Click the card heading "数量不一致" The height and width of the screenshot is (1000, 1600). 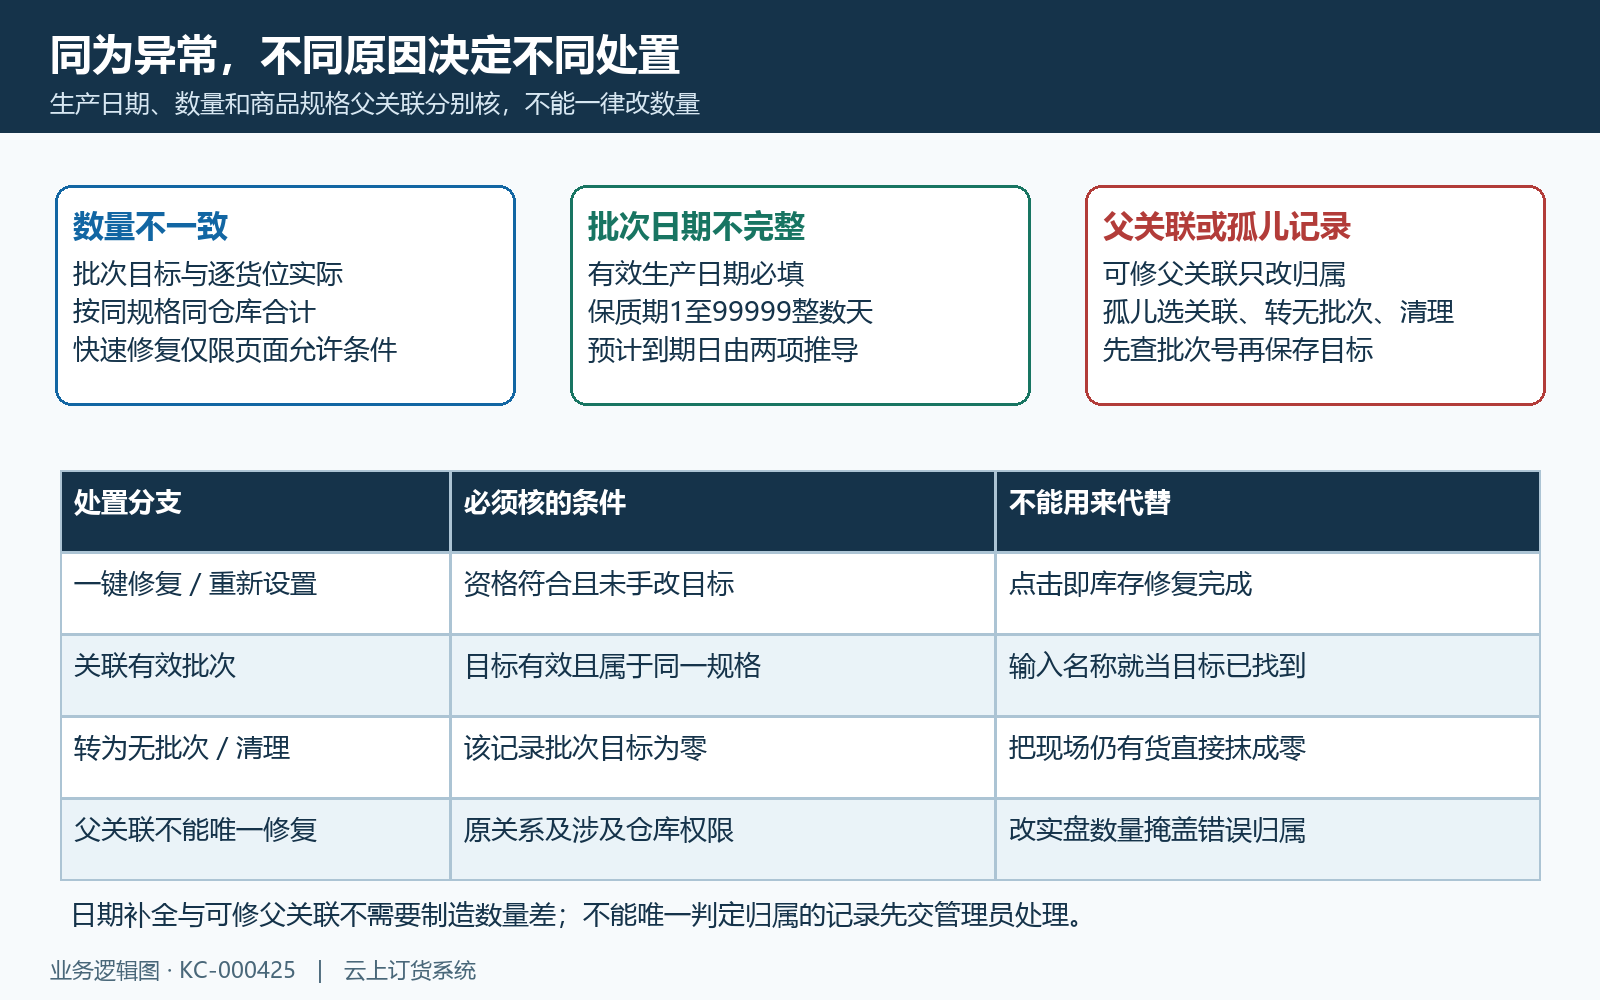click(150, 227)
